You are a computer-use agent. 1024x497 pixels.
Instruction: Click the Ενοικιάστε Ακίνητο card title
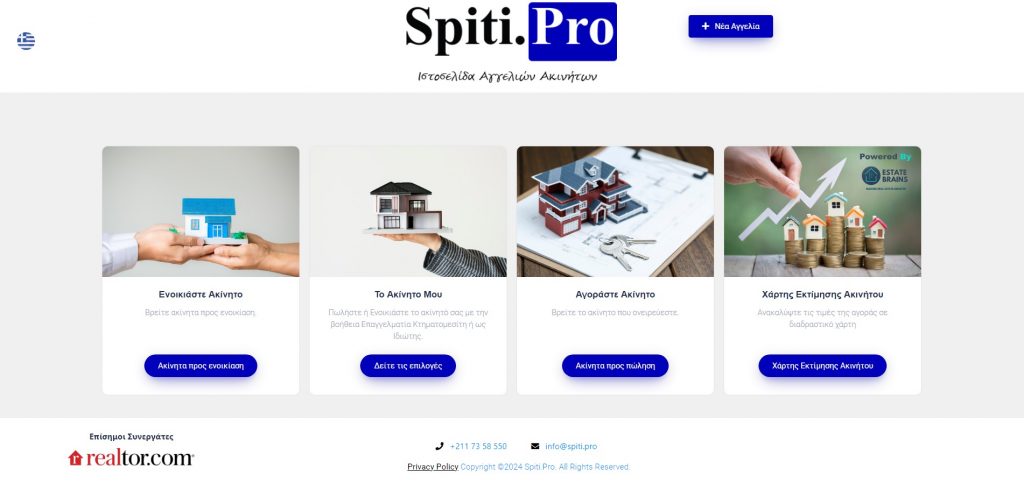coord(200,295)
